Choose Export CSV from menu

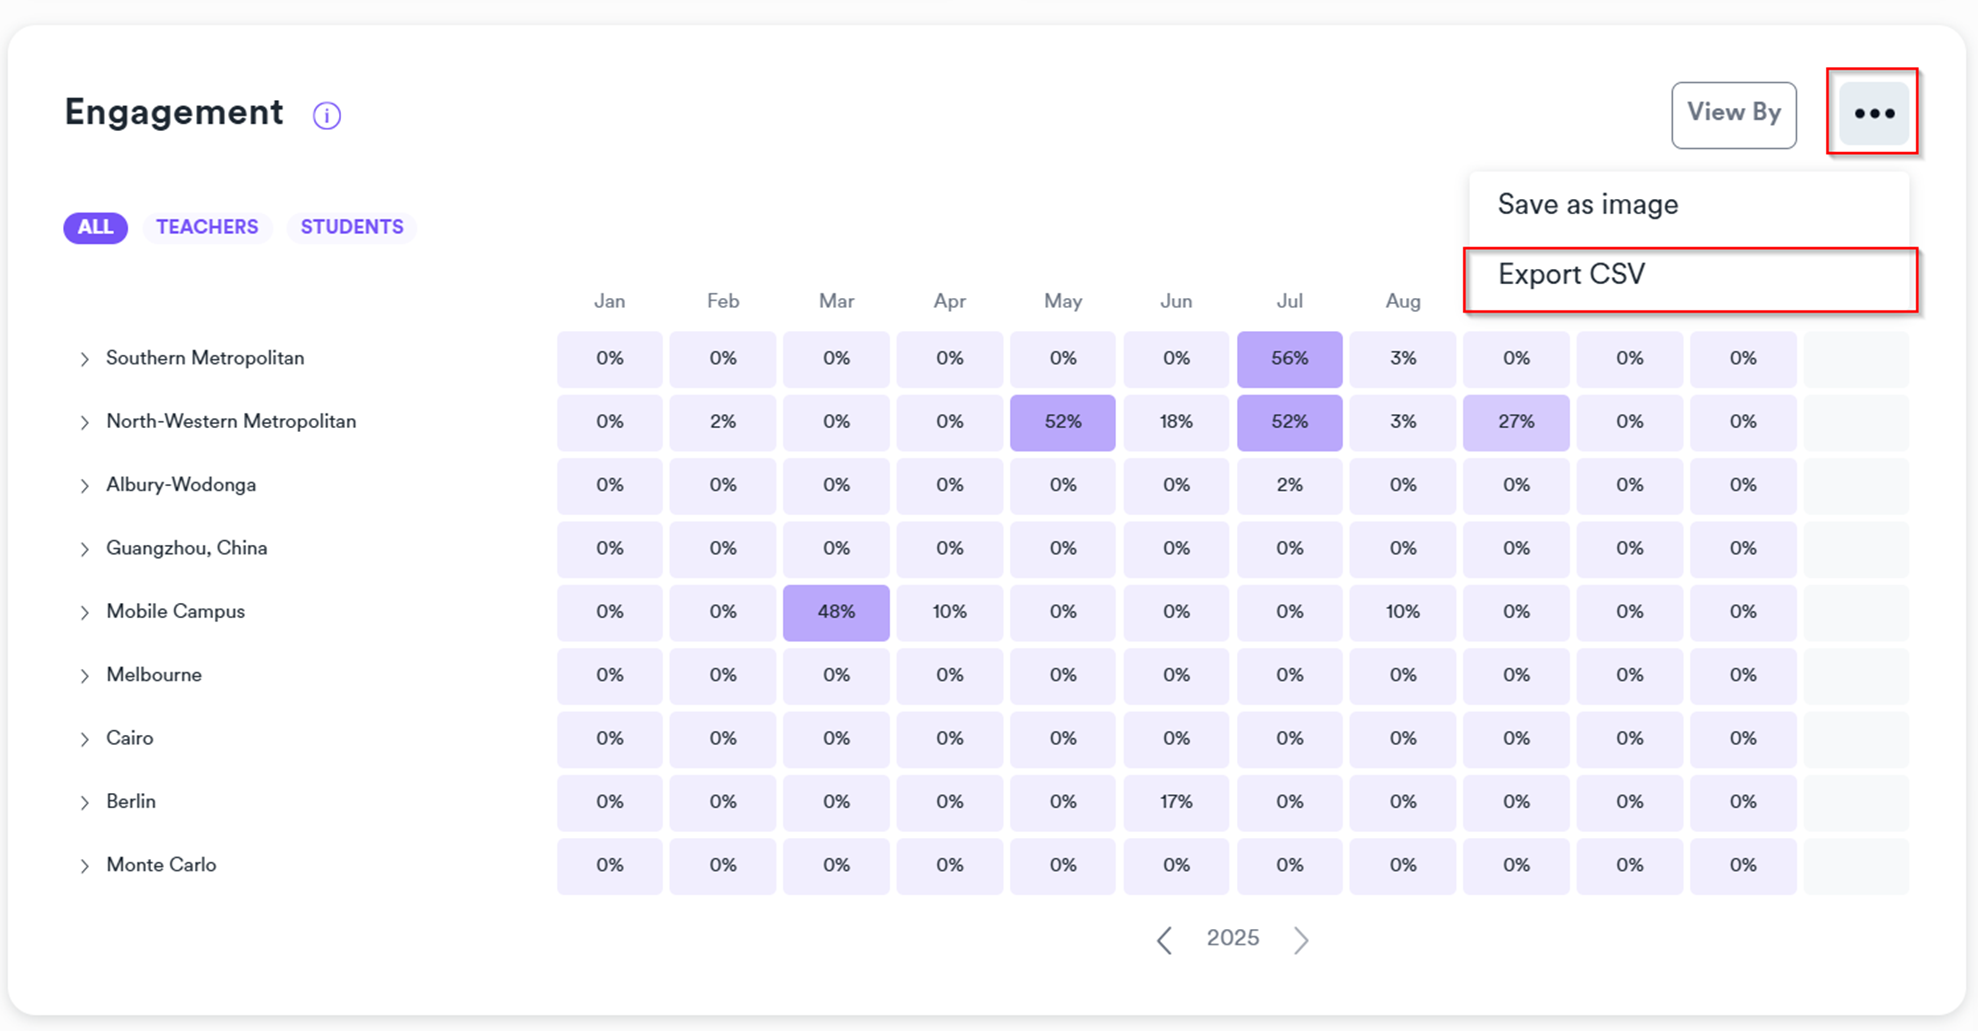click(x=1571, y=275)
